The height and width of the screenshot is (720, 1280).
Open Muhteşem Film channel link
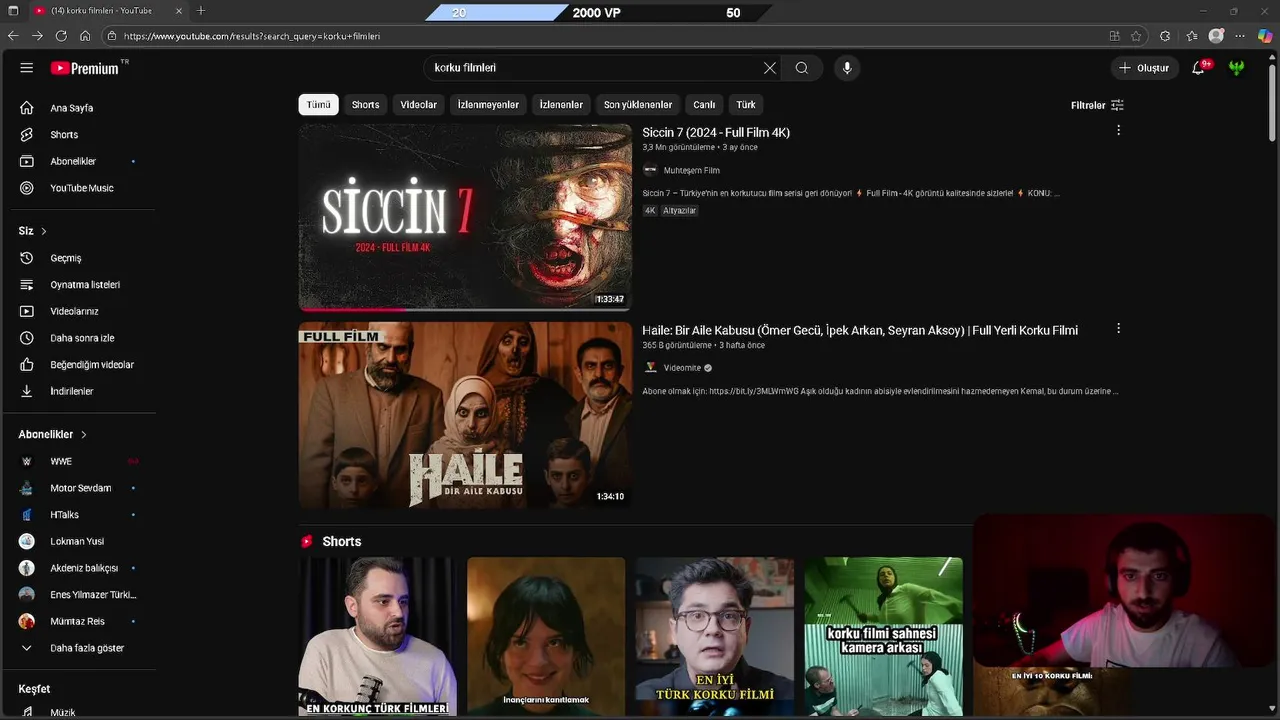pyautogui.click(x=691, y=170)
